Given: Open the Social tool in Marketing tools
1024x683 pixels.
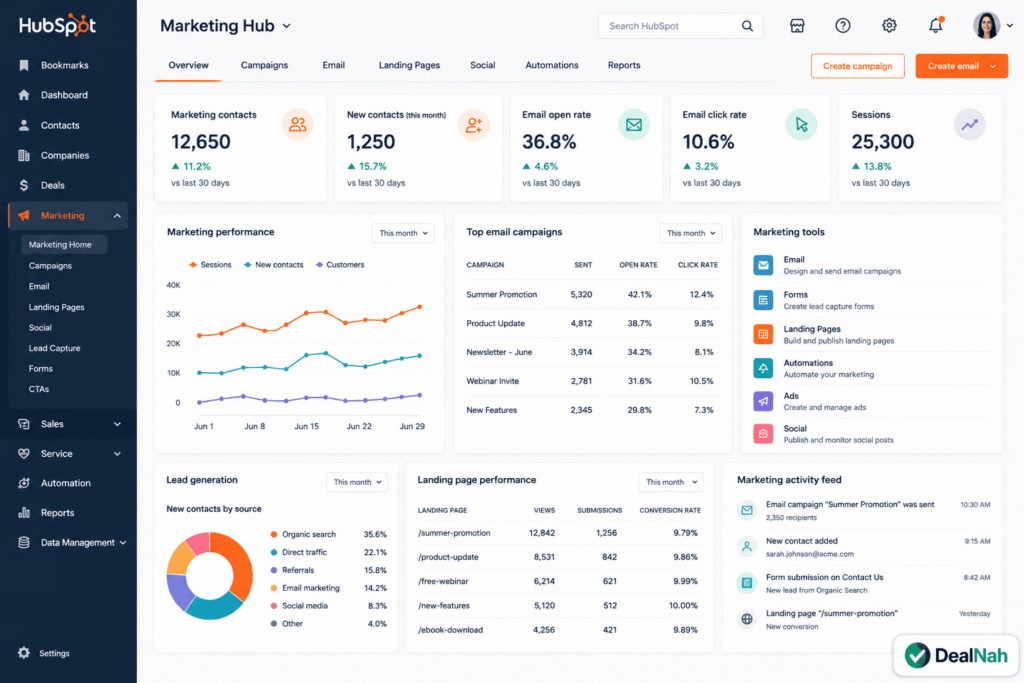Looking at the screenshot, I should pos(871,434).
